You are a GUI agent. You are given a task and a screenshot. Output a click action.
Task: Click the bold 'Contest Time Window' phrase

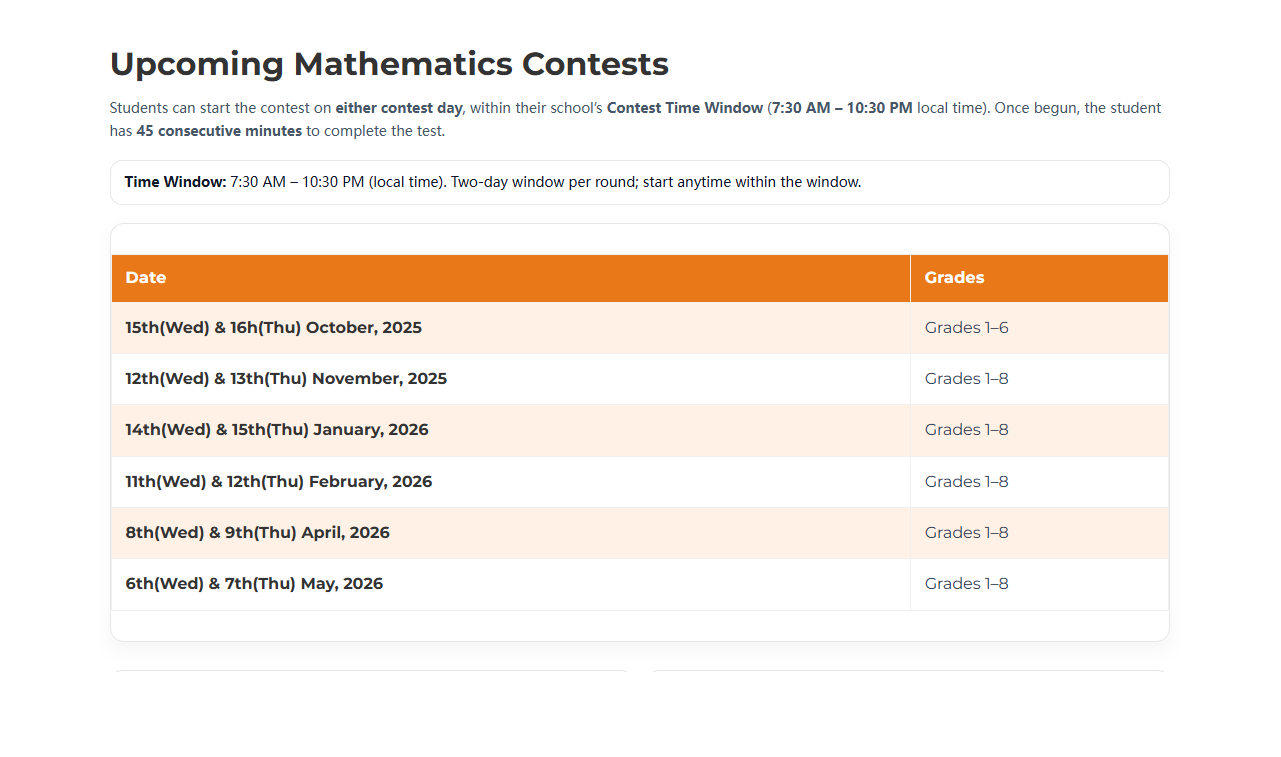(x=685, y=108)
